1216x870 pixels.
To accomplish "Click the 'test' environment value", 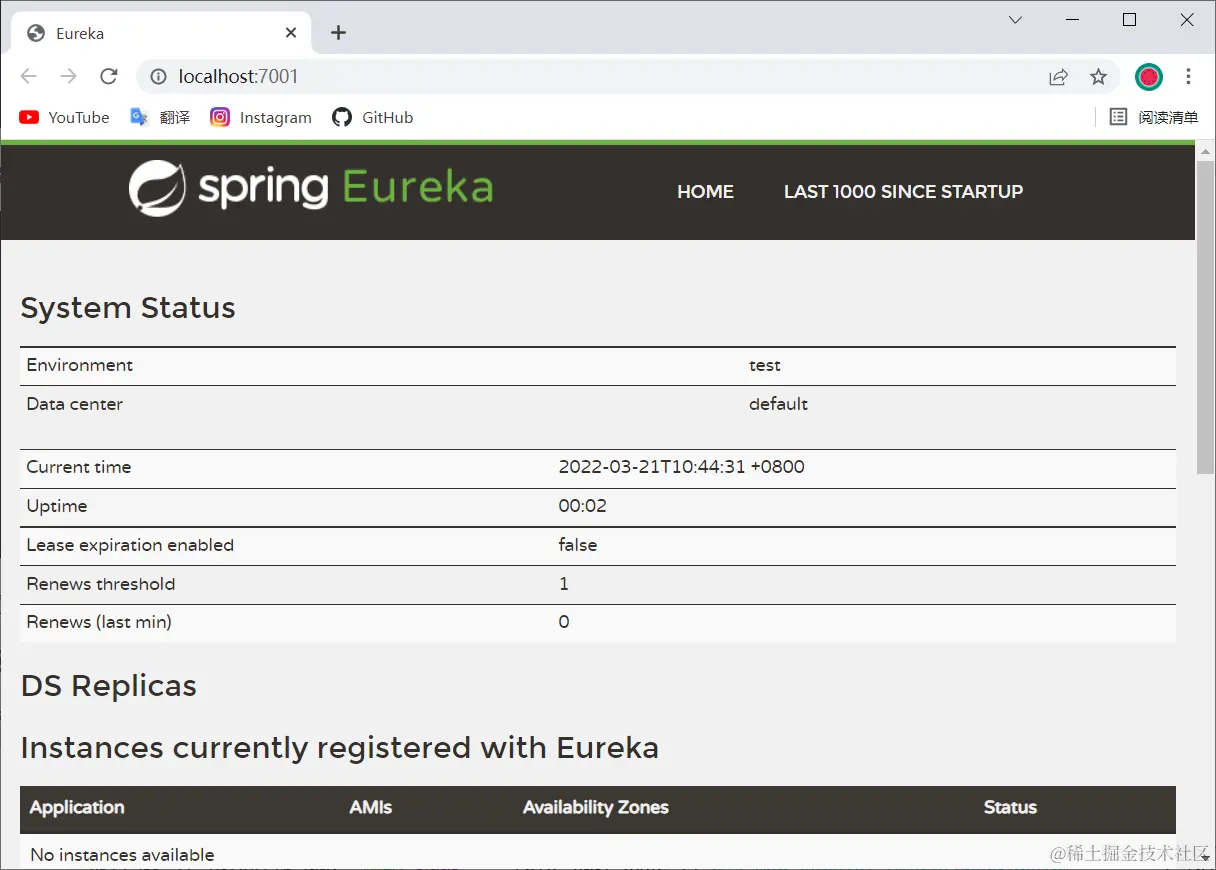I will coord(765,365).
